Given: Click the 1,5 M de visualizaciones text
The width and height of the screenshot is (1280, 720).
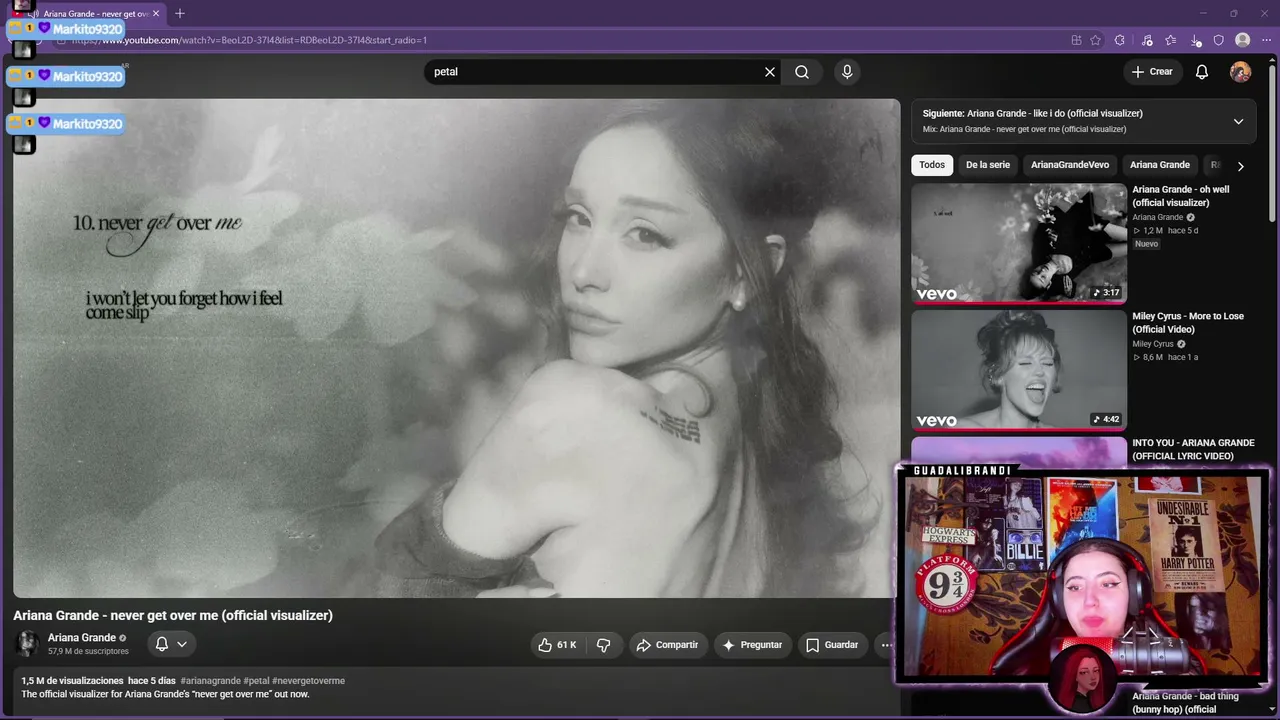Looking at the screenshot, I should pos(73,681).
